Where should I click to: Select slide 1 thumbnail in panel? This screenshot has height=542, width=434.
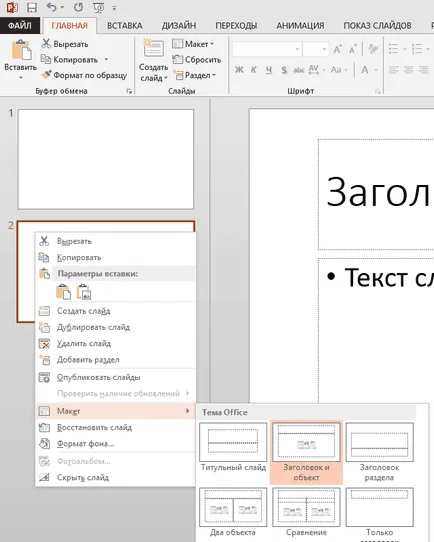tap(106, 159)
